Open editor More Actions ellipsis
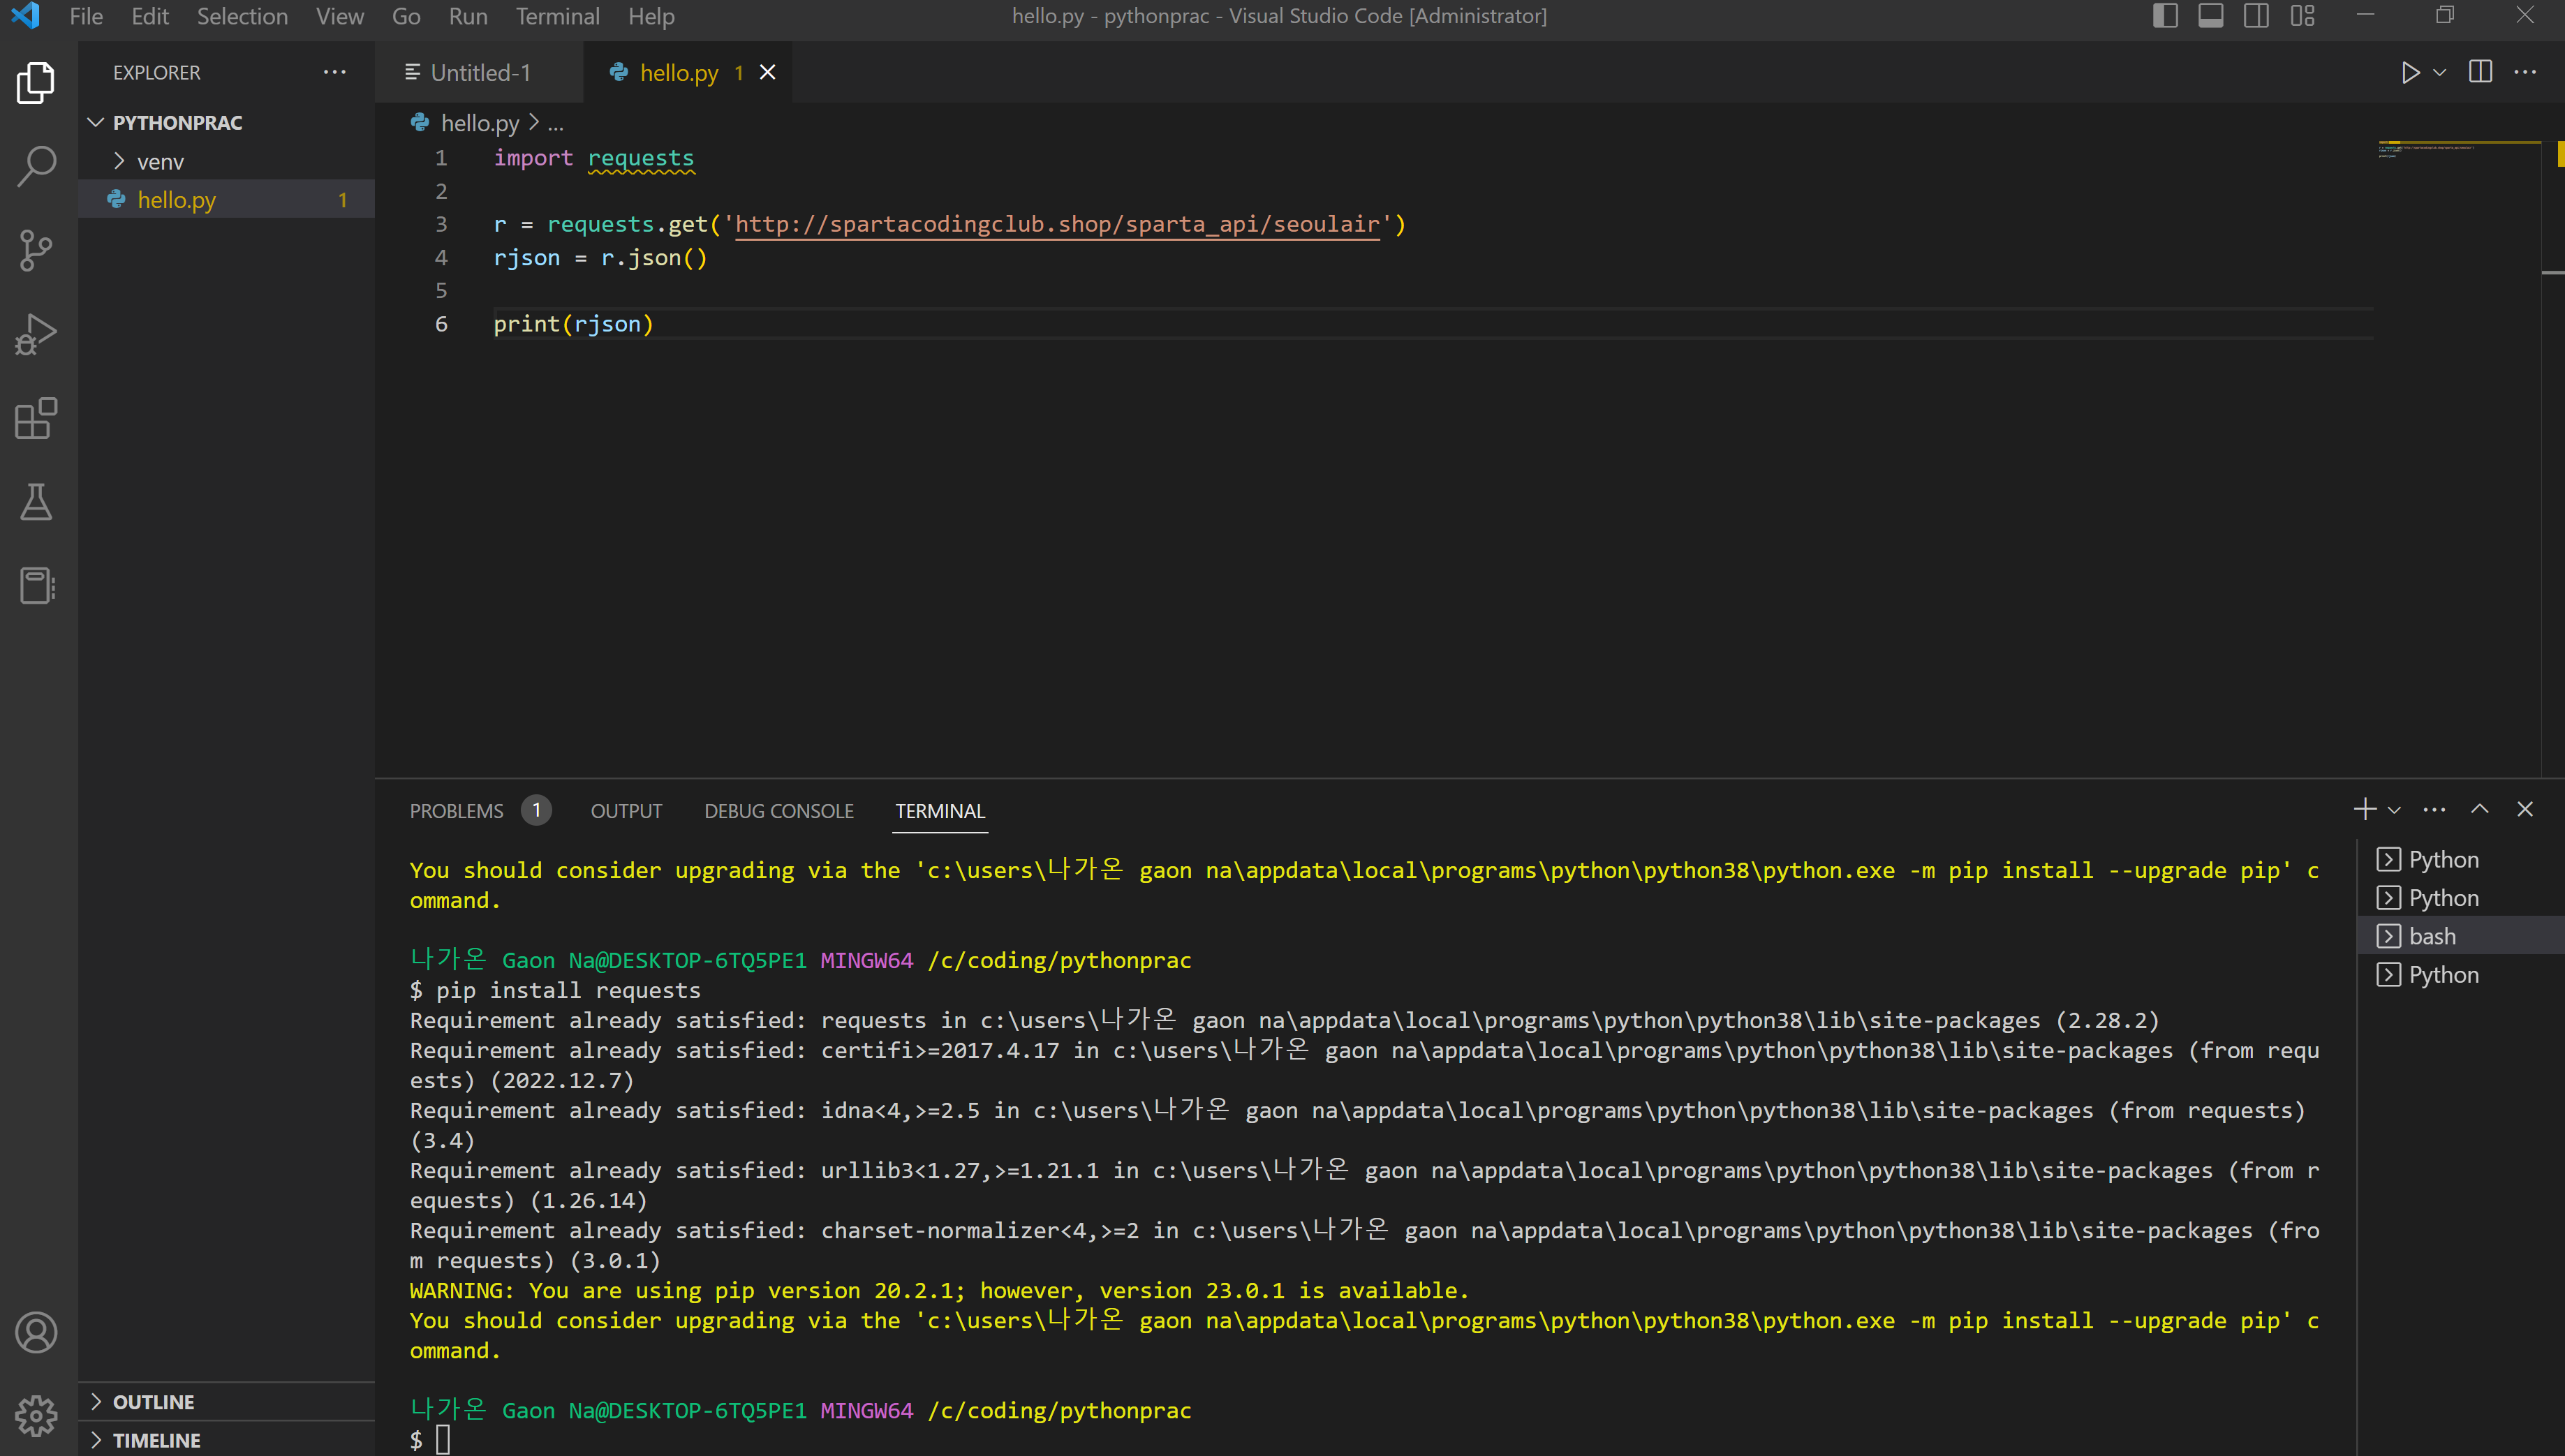2565x1456 pixels. 2526,72
